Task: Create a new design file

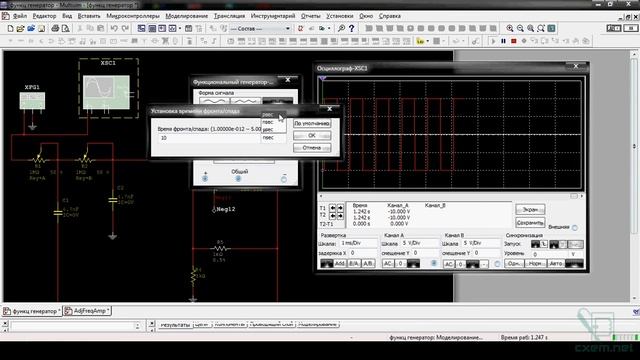Action: click(11, 29)
